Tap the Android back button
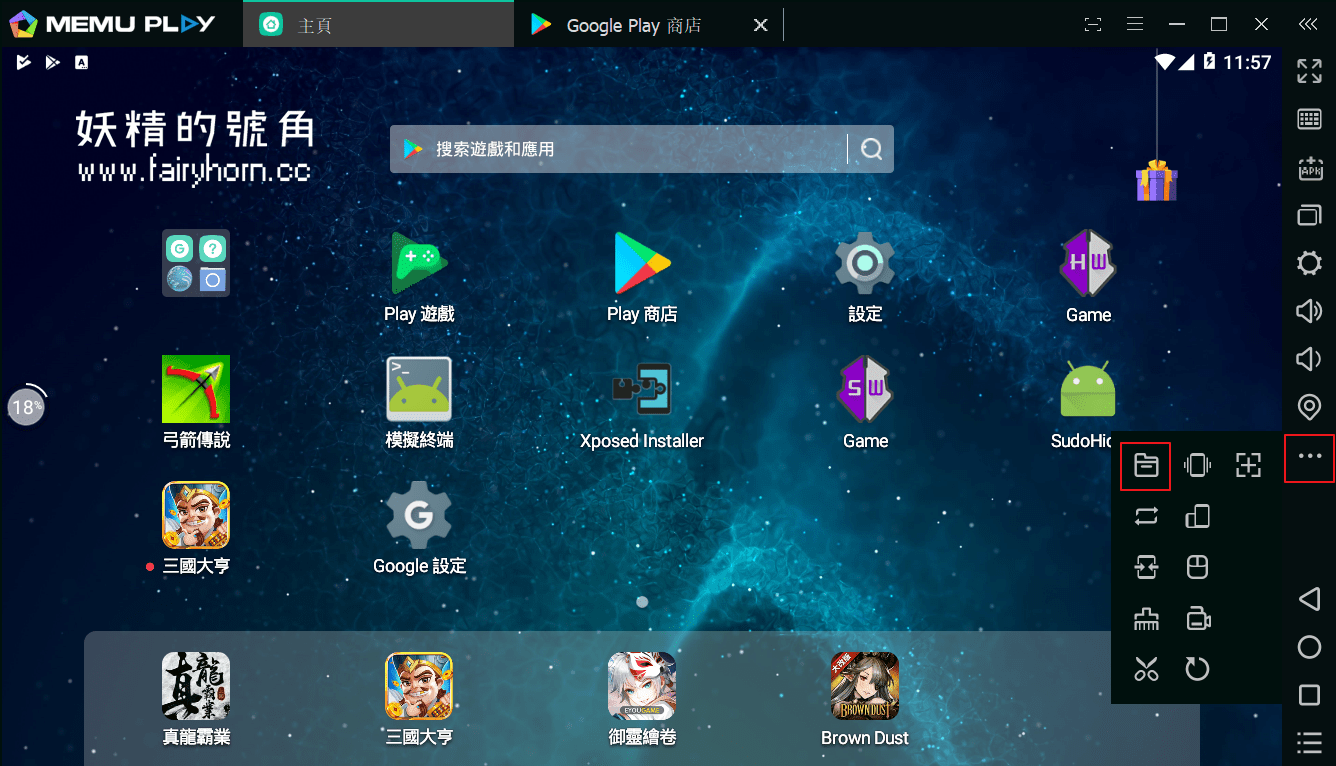This screenshot has width=1336, height=766. 1309,599
